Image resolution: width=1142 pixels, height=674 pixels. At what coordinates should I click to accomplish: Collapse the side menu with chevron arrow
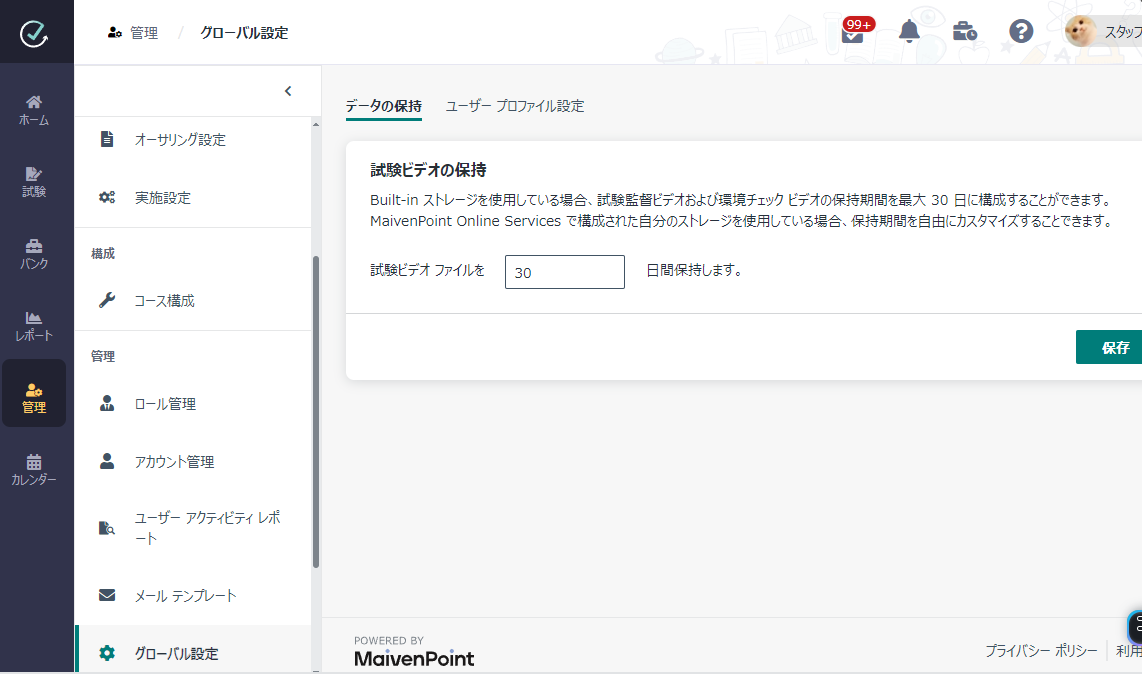288,91
